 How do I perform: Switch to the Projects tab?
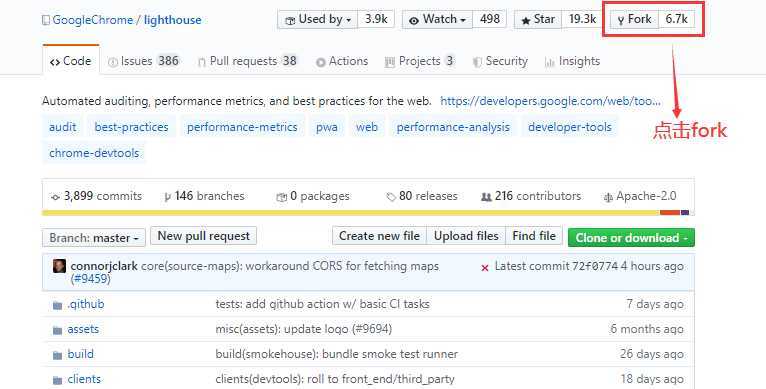tap(420, 61)
